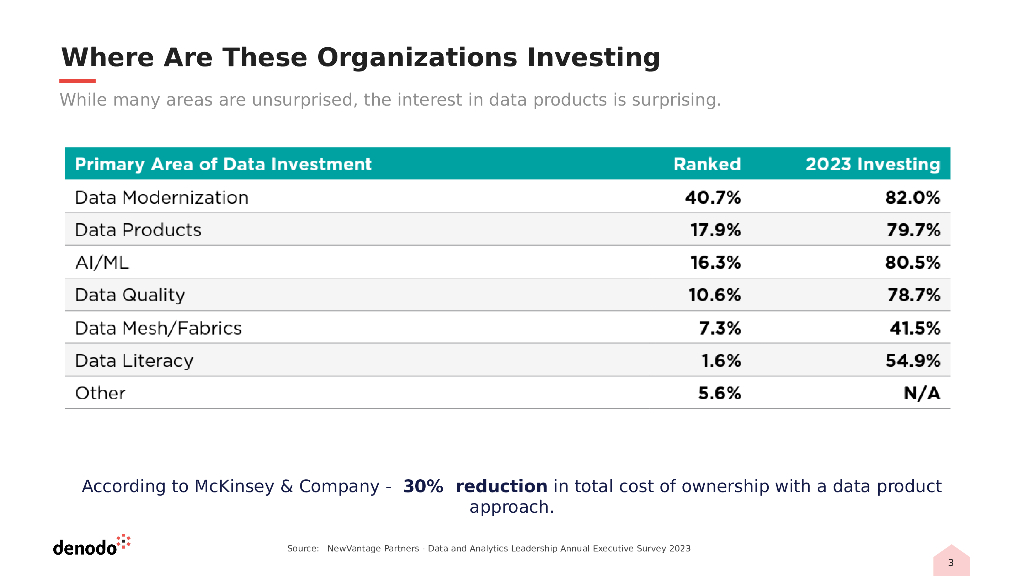Select the Data Modernization row label
1024x576 pixels.
[161, 197]
